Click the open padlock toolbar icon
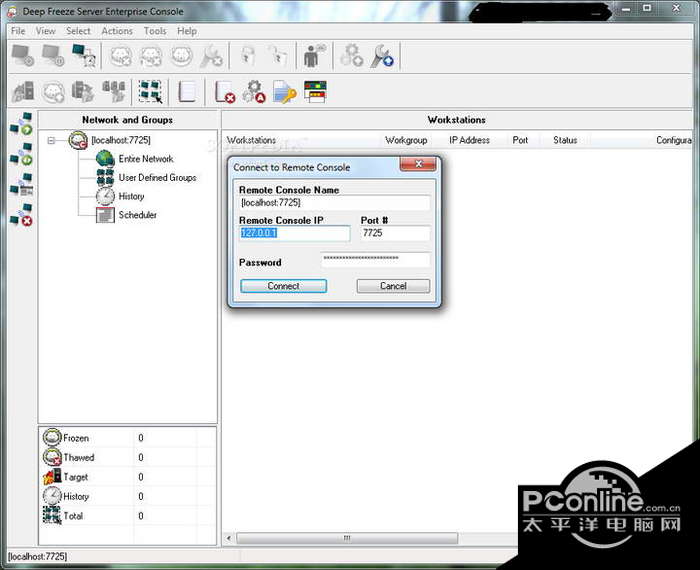700x570 pixels. (x=278, y=56)
